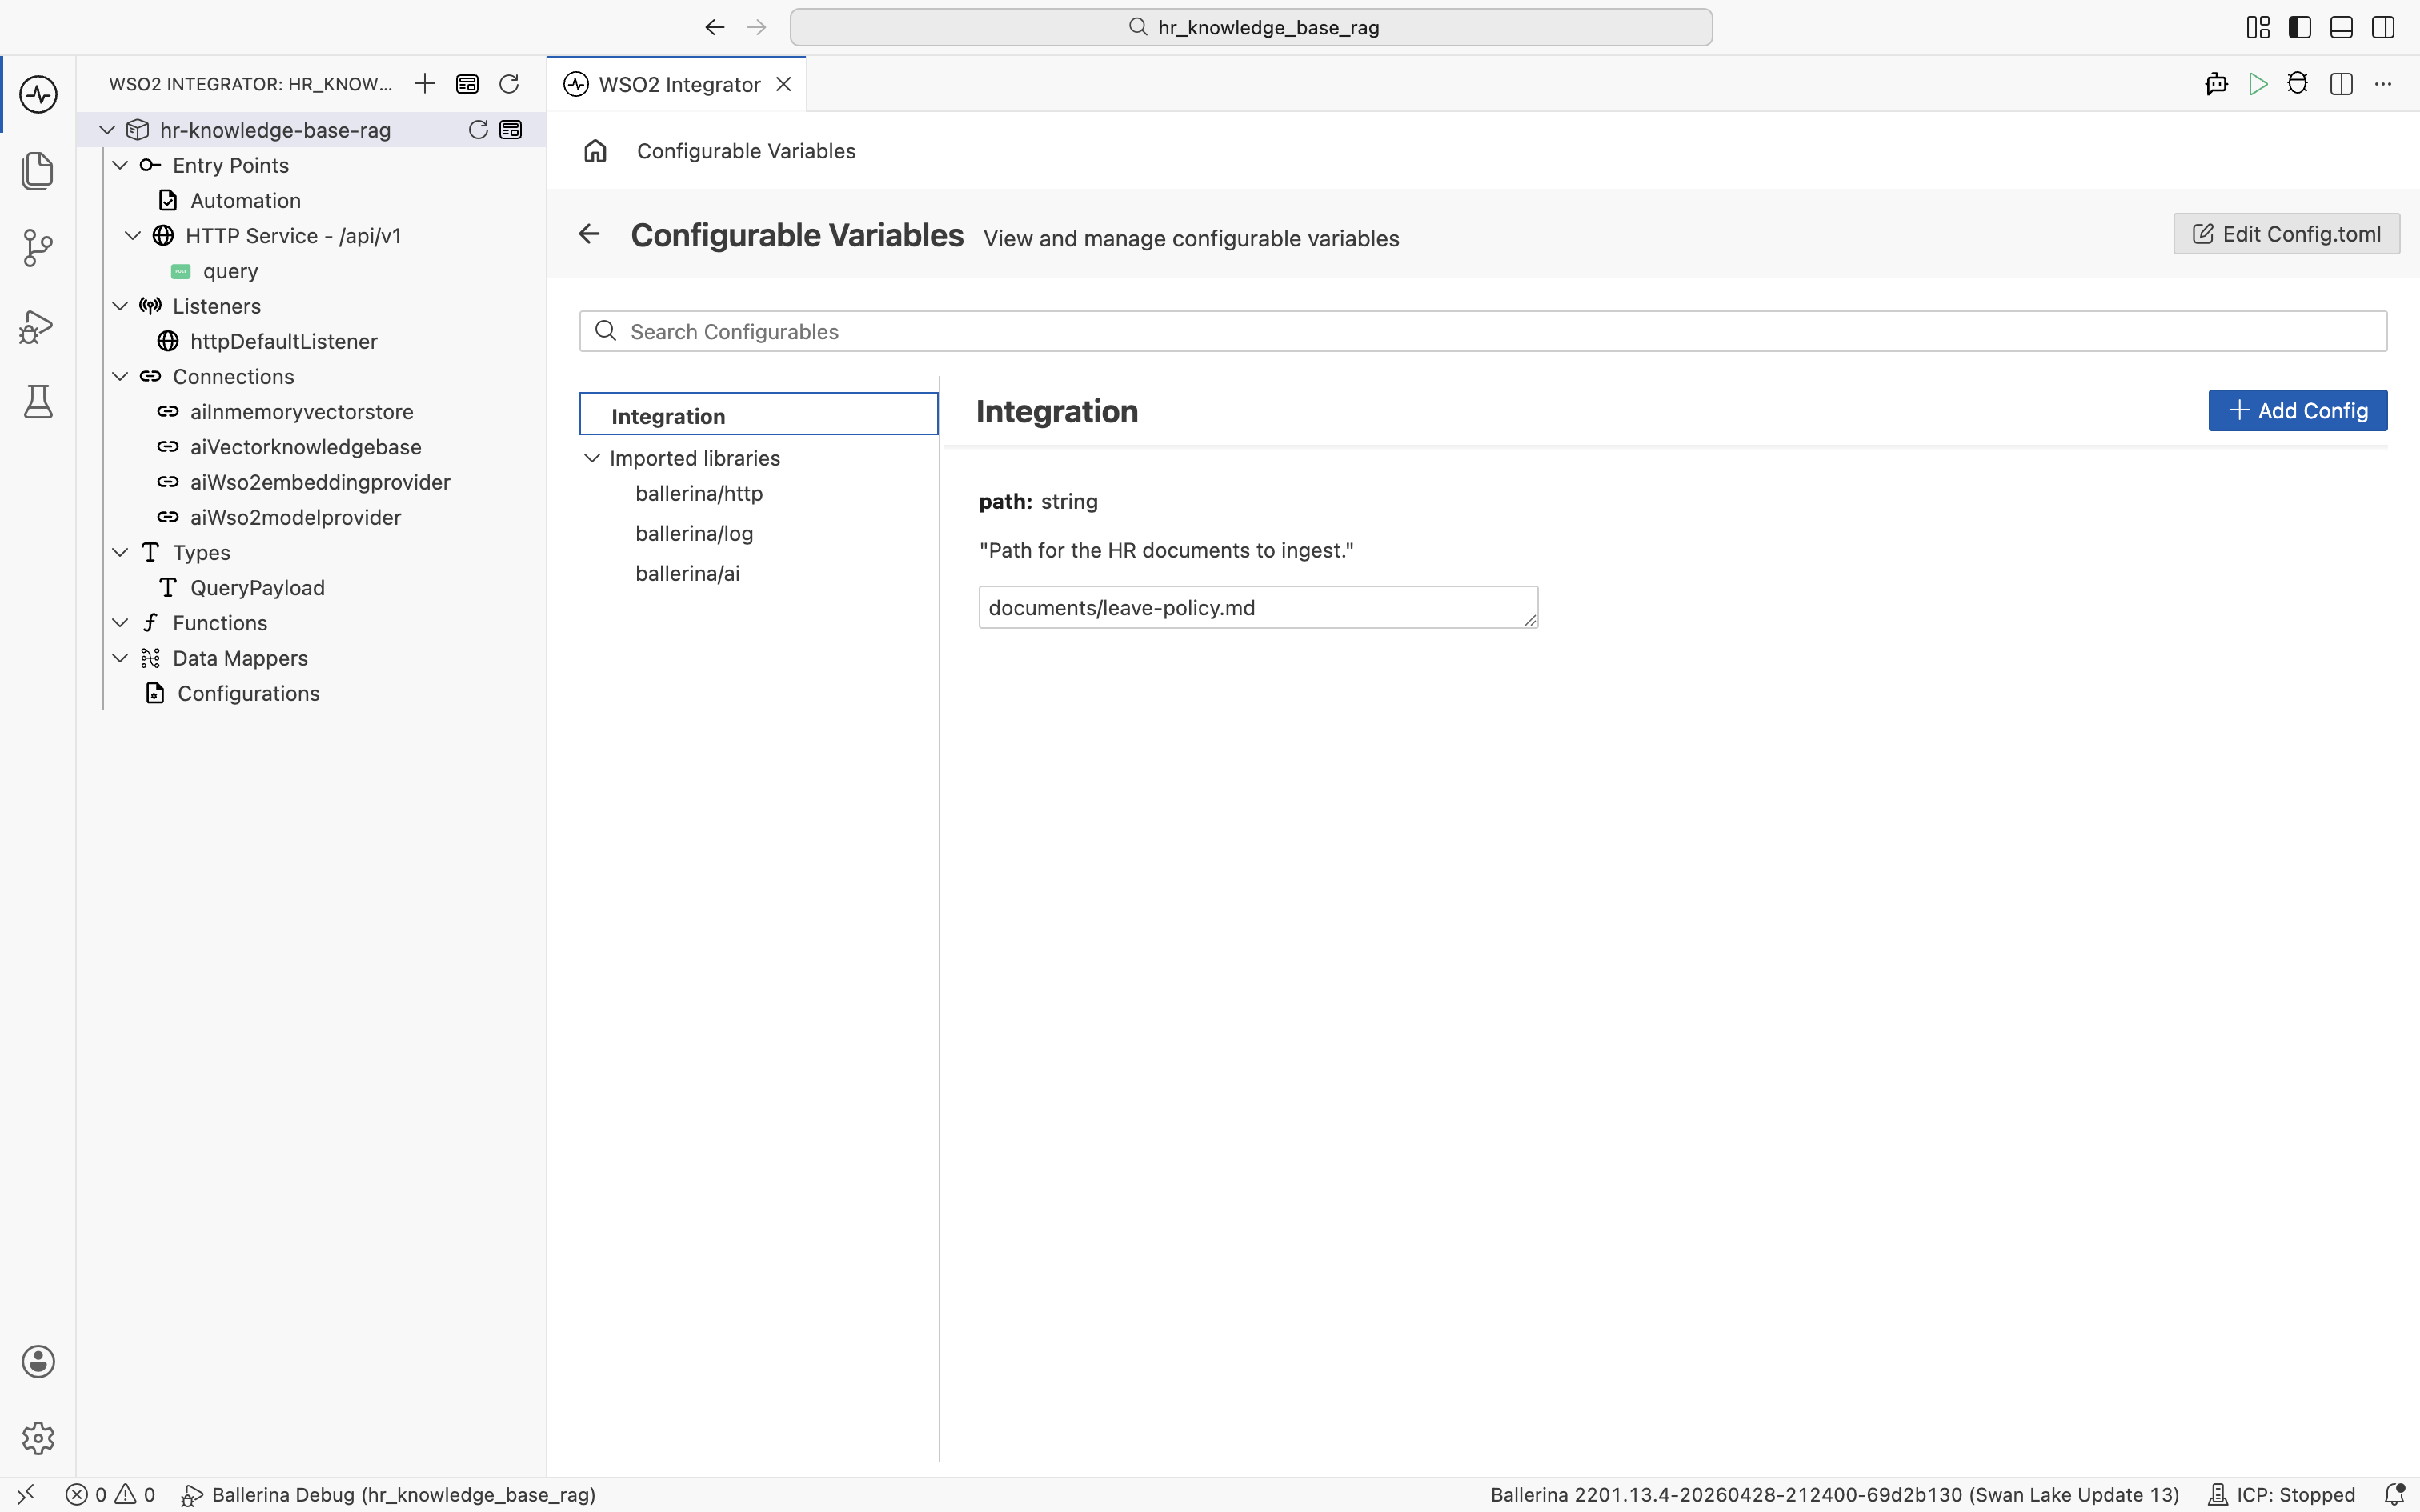Image resolution: width=2420 pixels, height=1512 pixels.
Task: Click the Add Config button
Action: click(2297, 411)
